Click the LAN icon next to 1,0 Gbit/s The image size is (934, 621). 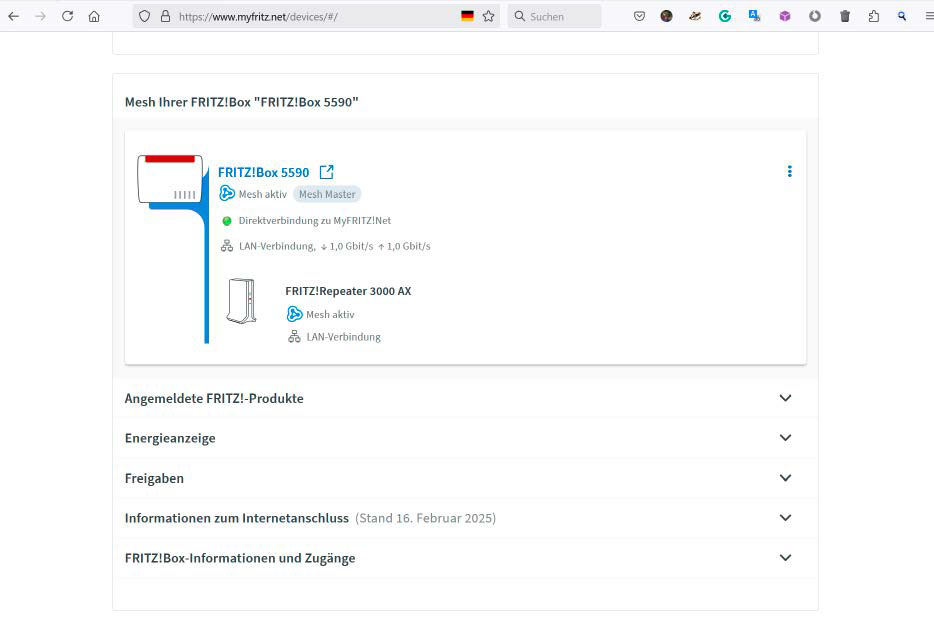coord(226,246)
